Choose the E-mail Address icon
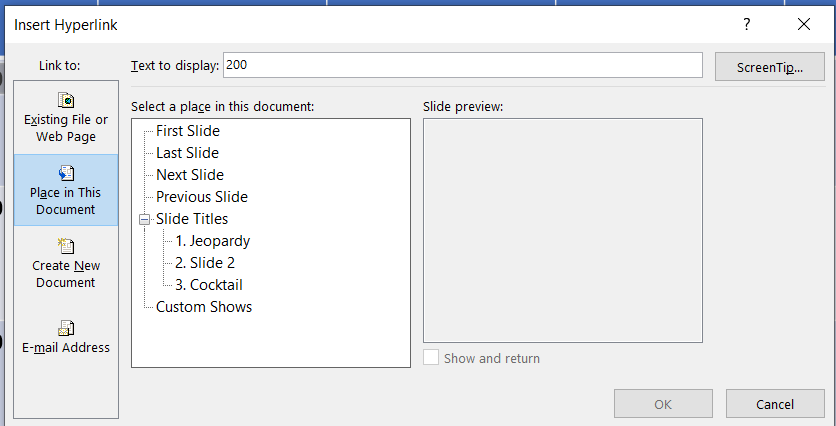This screenshot has height=426, width=836. [66, 328]
